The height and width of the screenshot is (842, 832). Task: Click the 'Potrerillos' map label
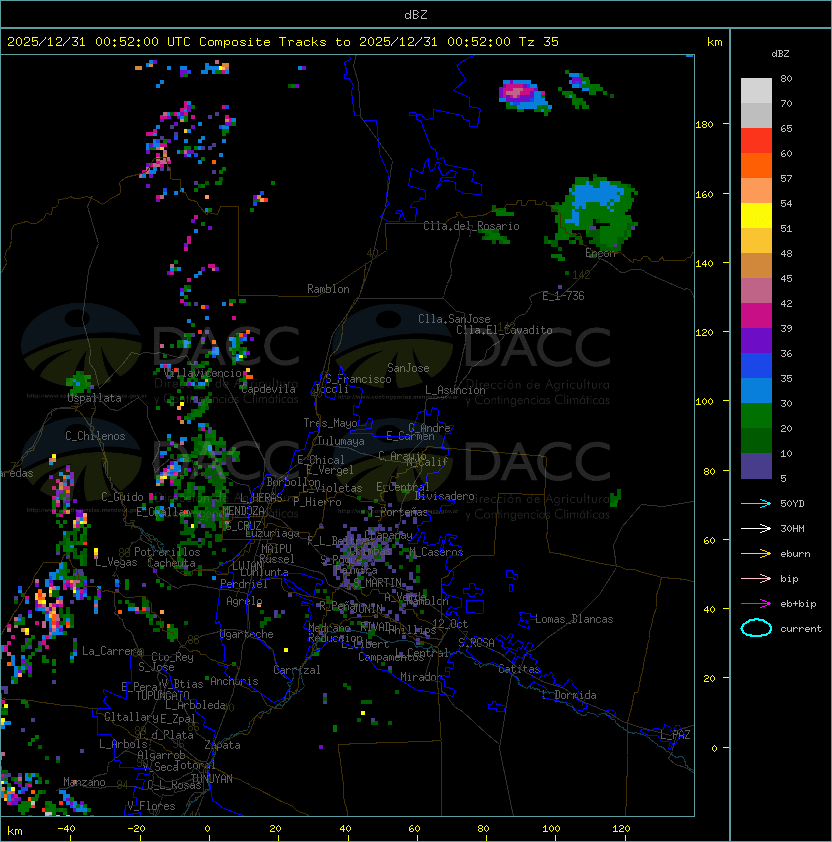[x=167, y=552]
